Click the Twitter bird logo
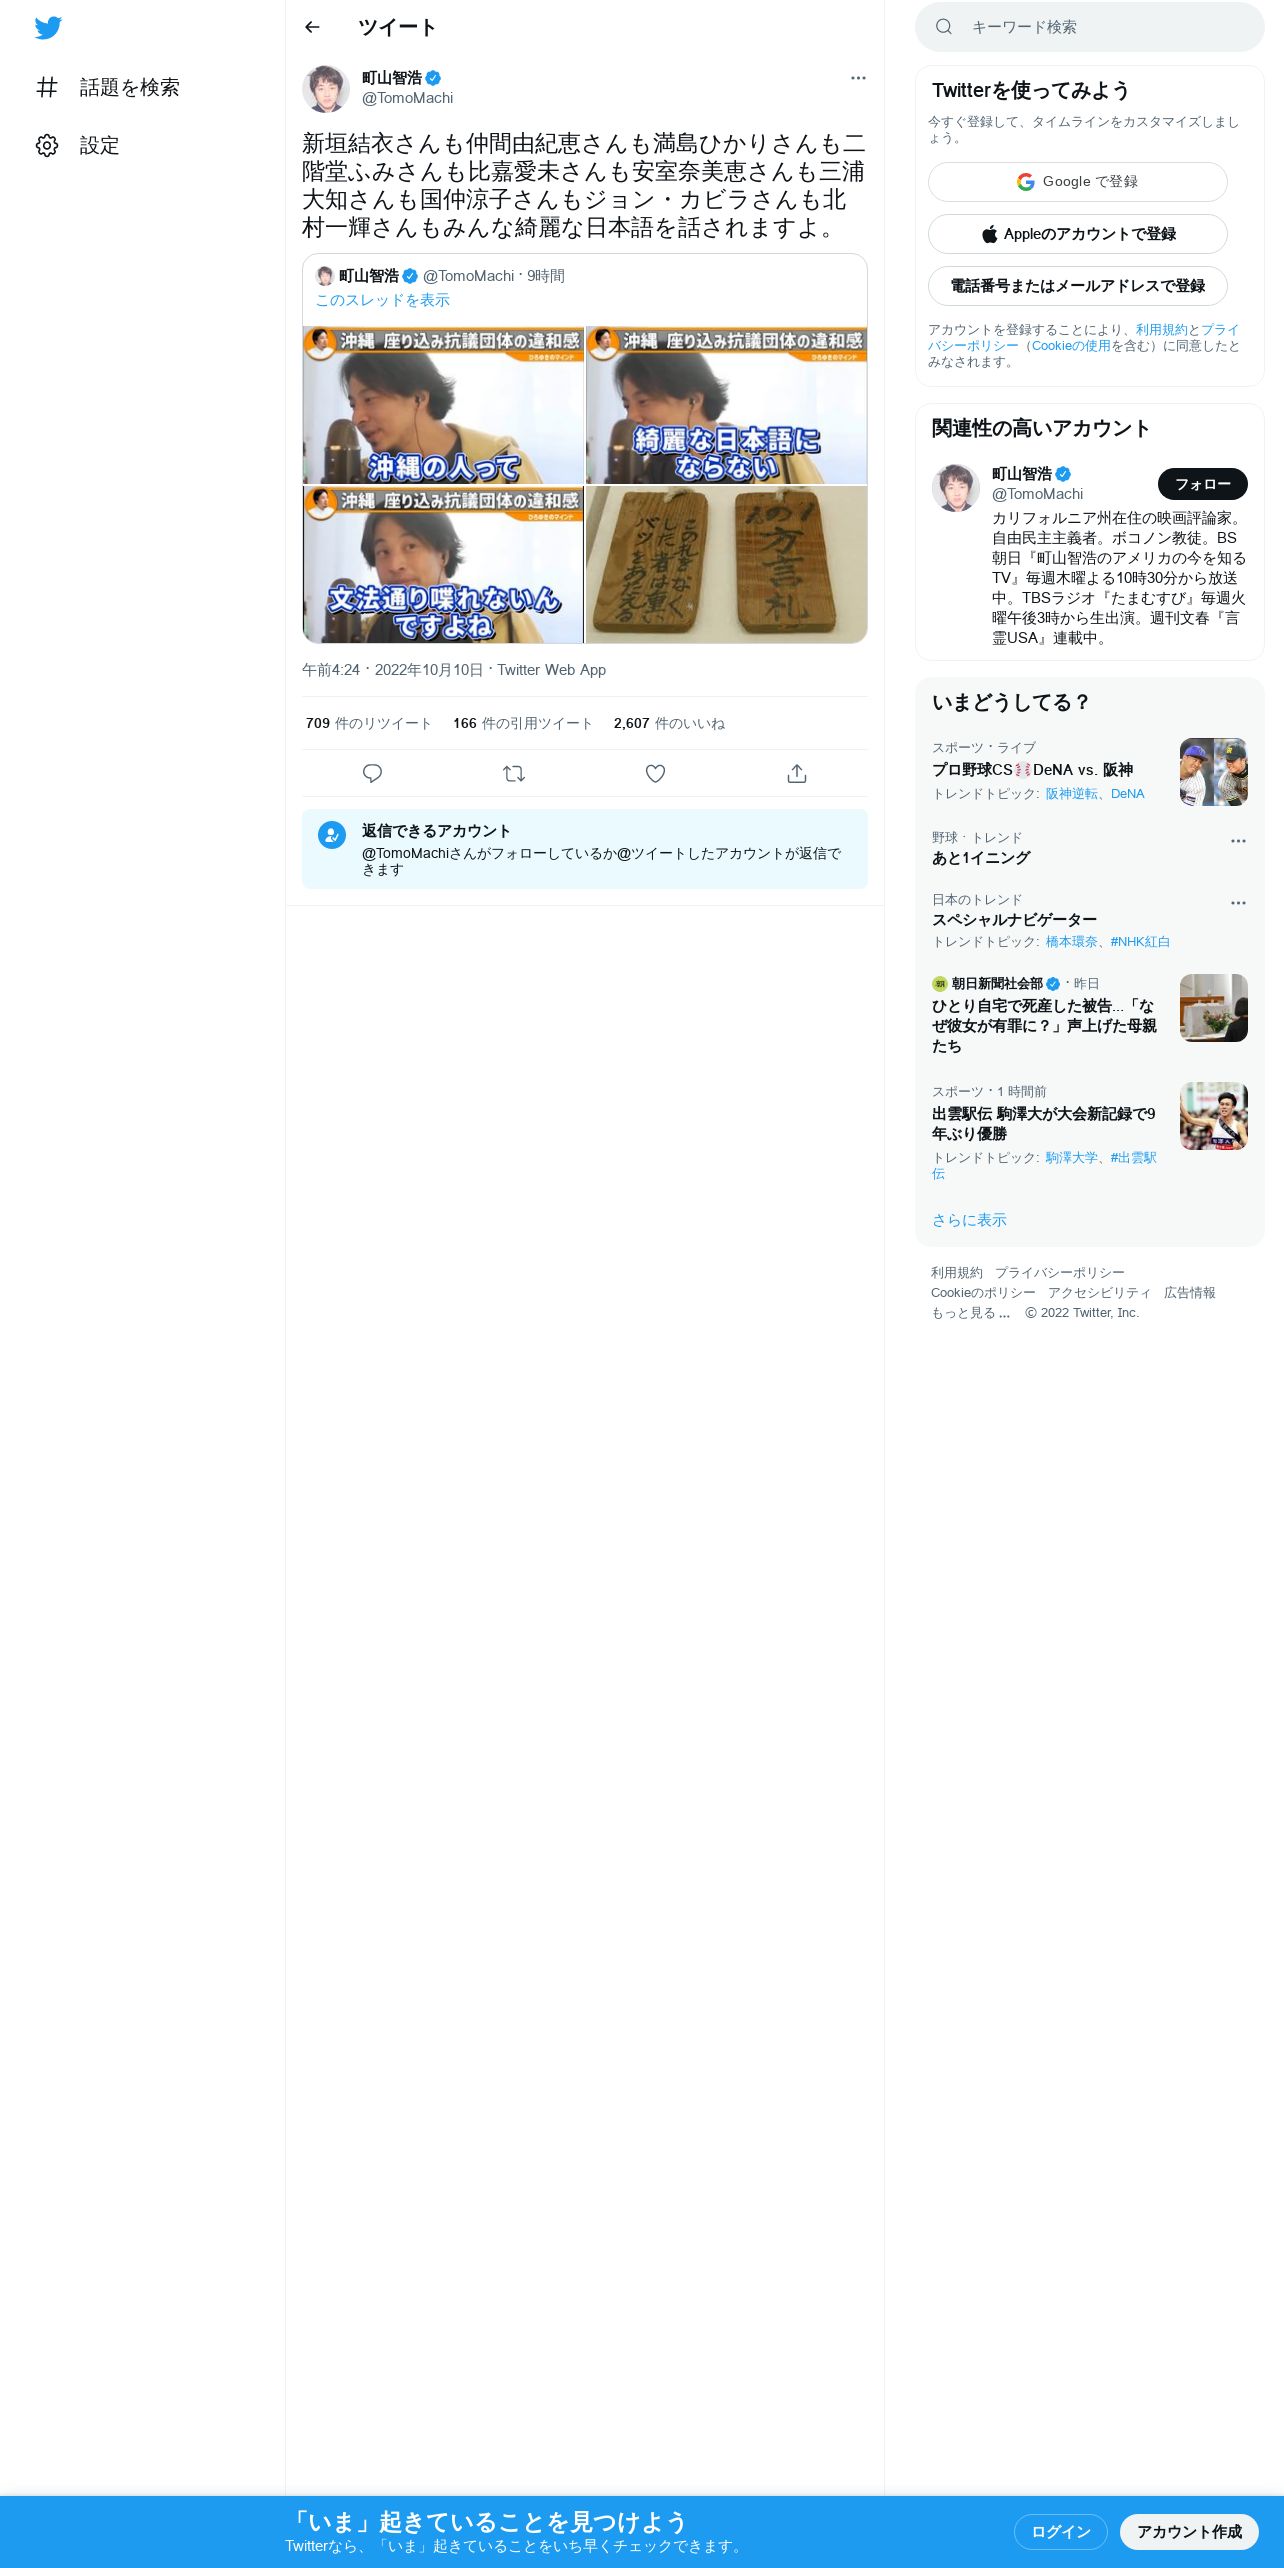The width and height of the screenshot is (1284, 2568). [x=48, y=28]
